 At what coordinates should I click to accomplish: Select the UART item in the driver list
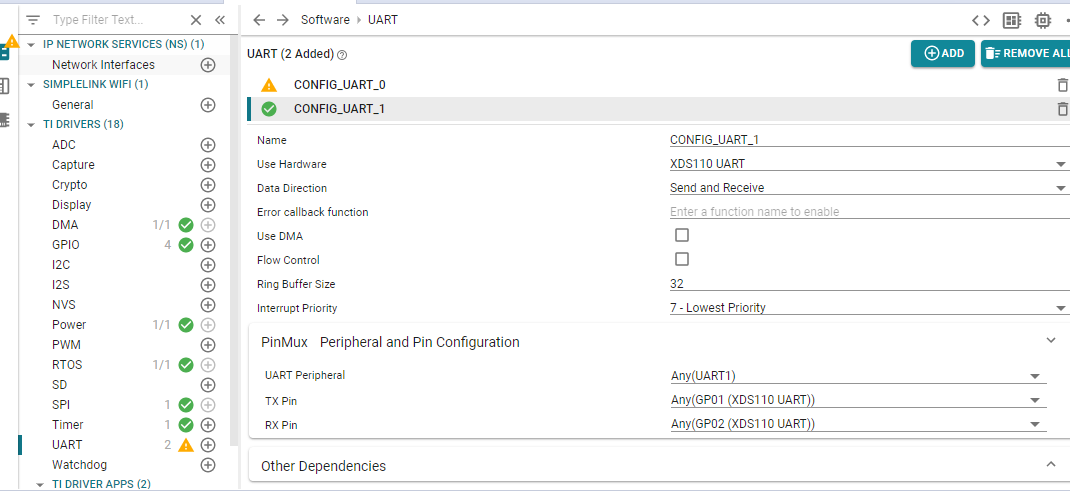tap(67, 445)
